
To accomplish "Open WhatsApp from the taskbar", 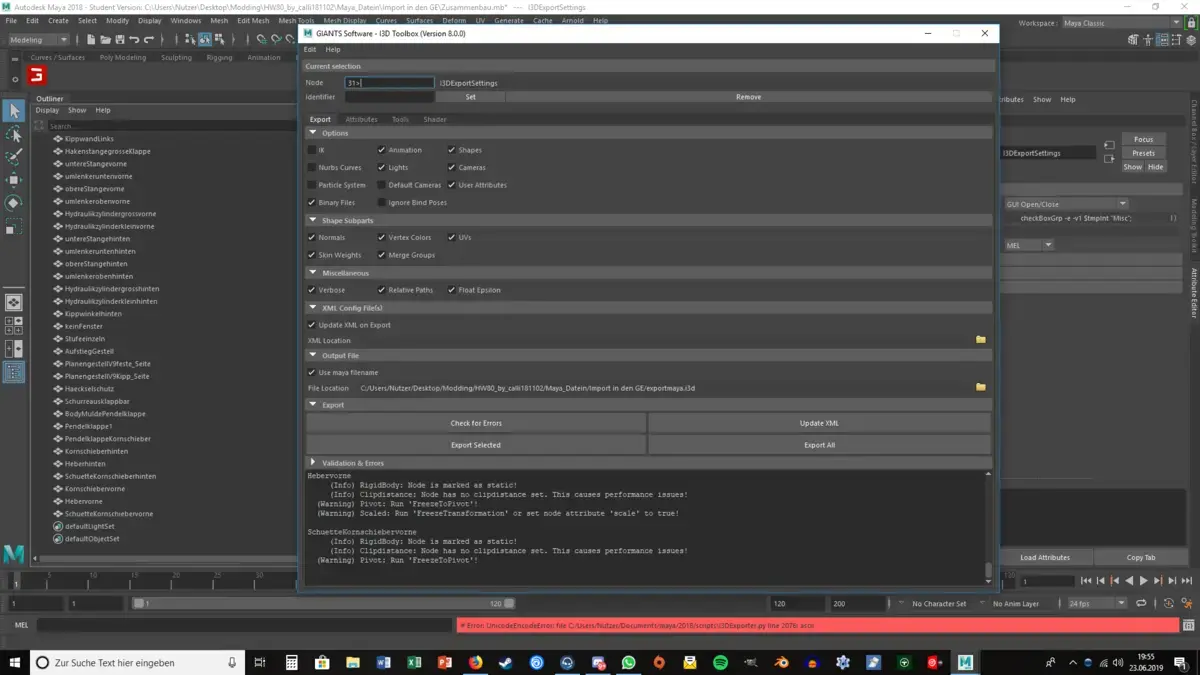I will coord(628,662).
